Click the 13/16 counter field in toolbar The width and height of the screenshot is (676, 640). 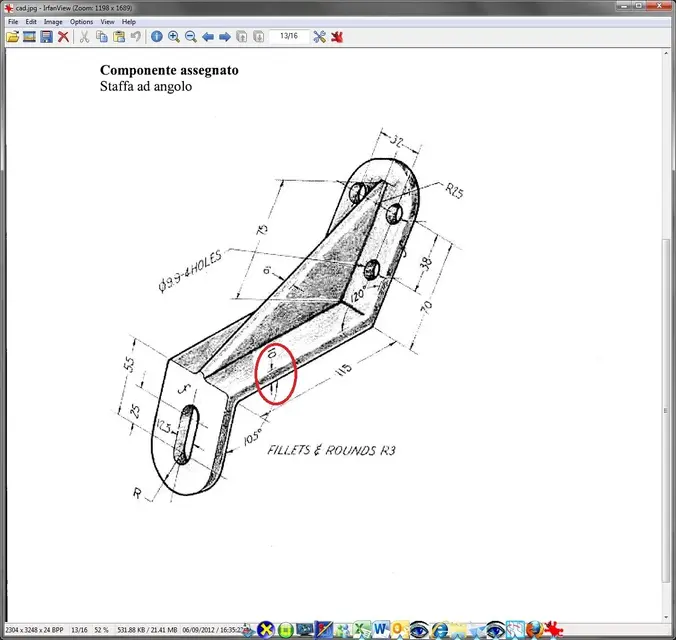(x=289, y=36)
